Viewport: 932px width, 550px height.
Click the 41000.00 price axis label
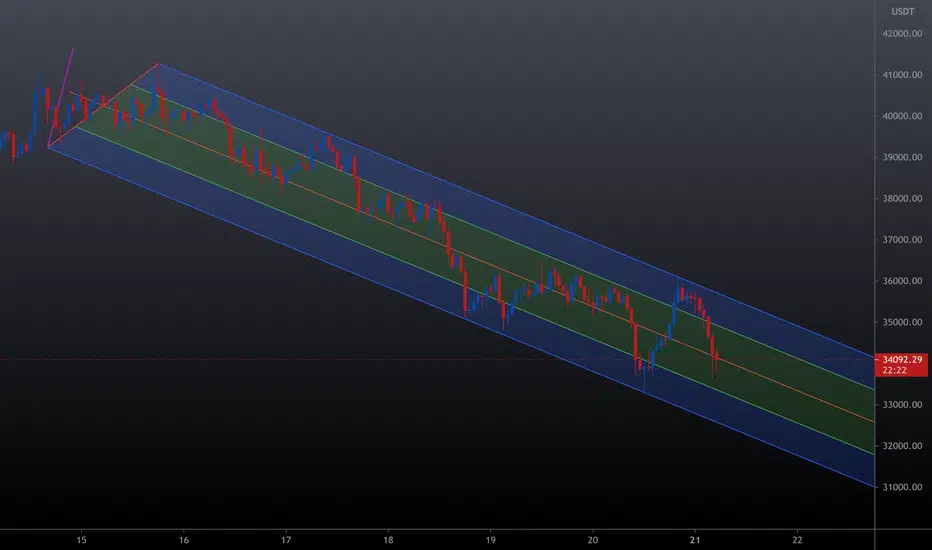click(x=902, y=75)
